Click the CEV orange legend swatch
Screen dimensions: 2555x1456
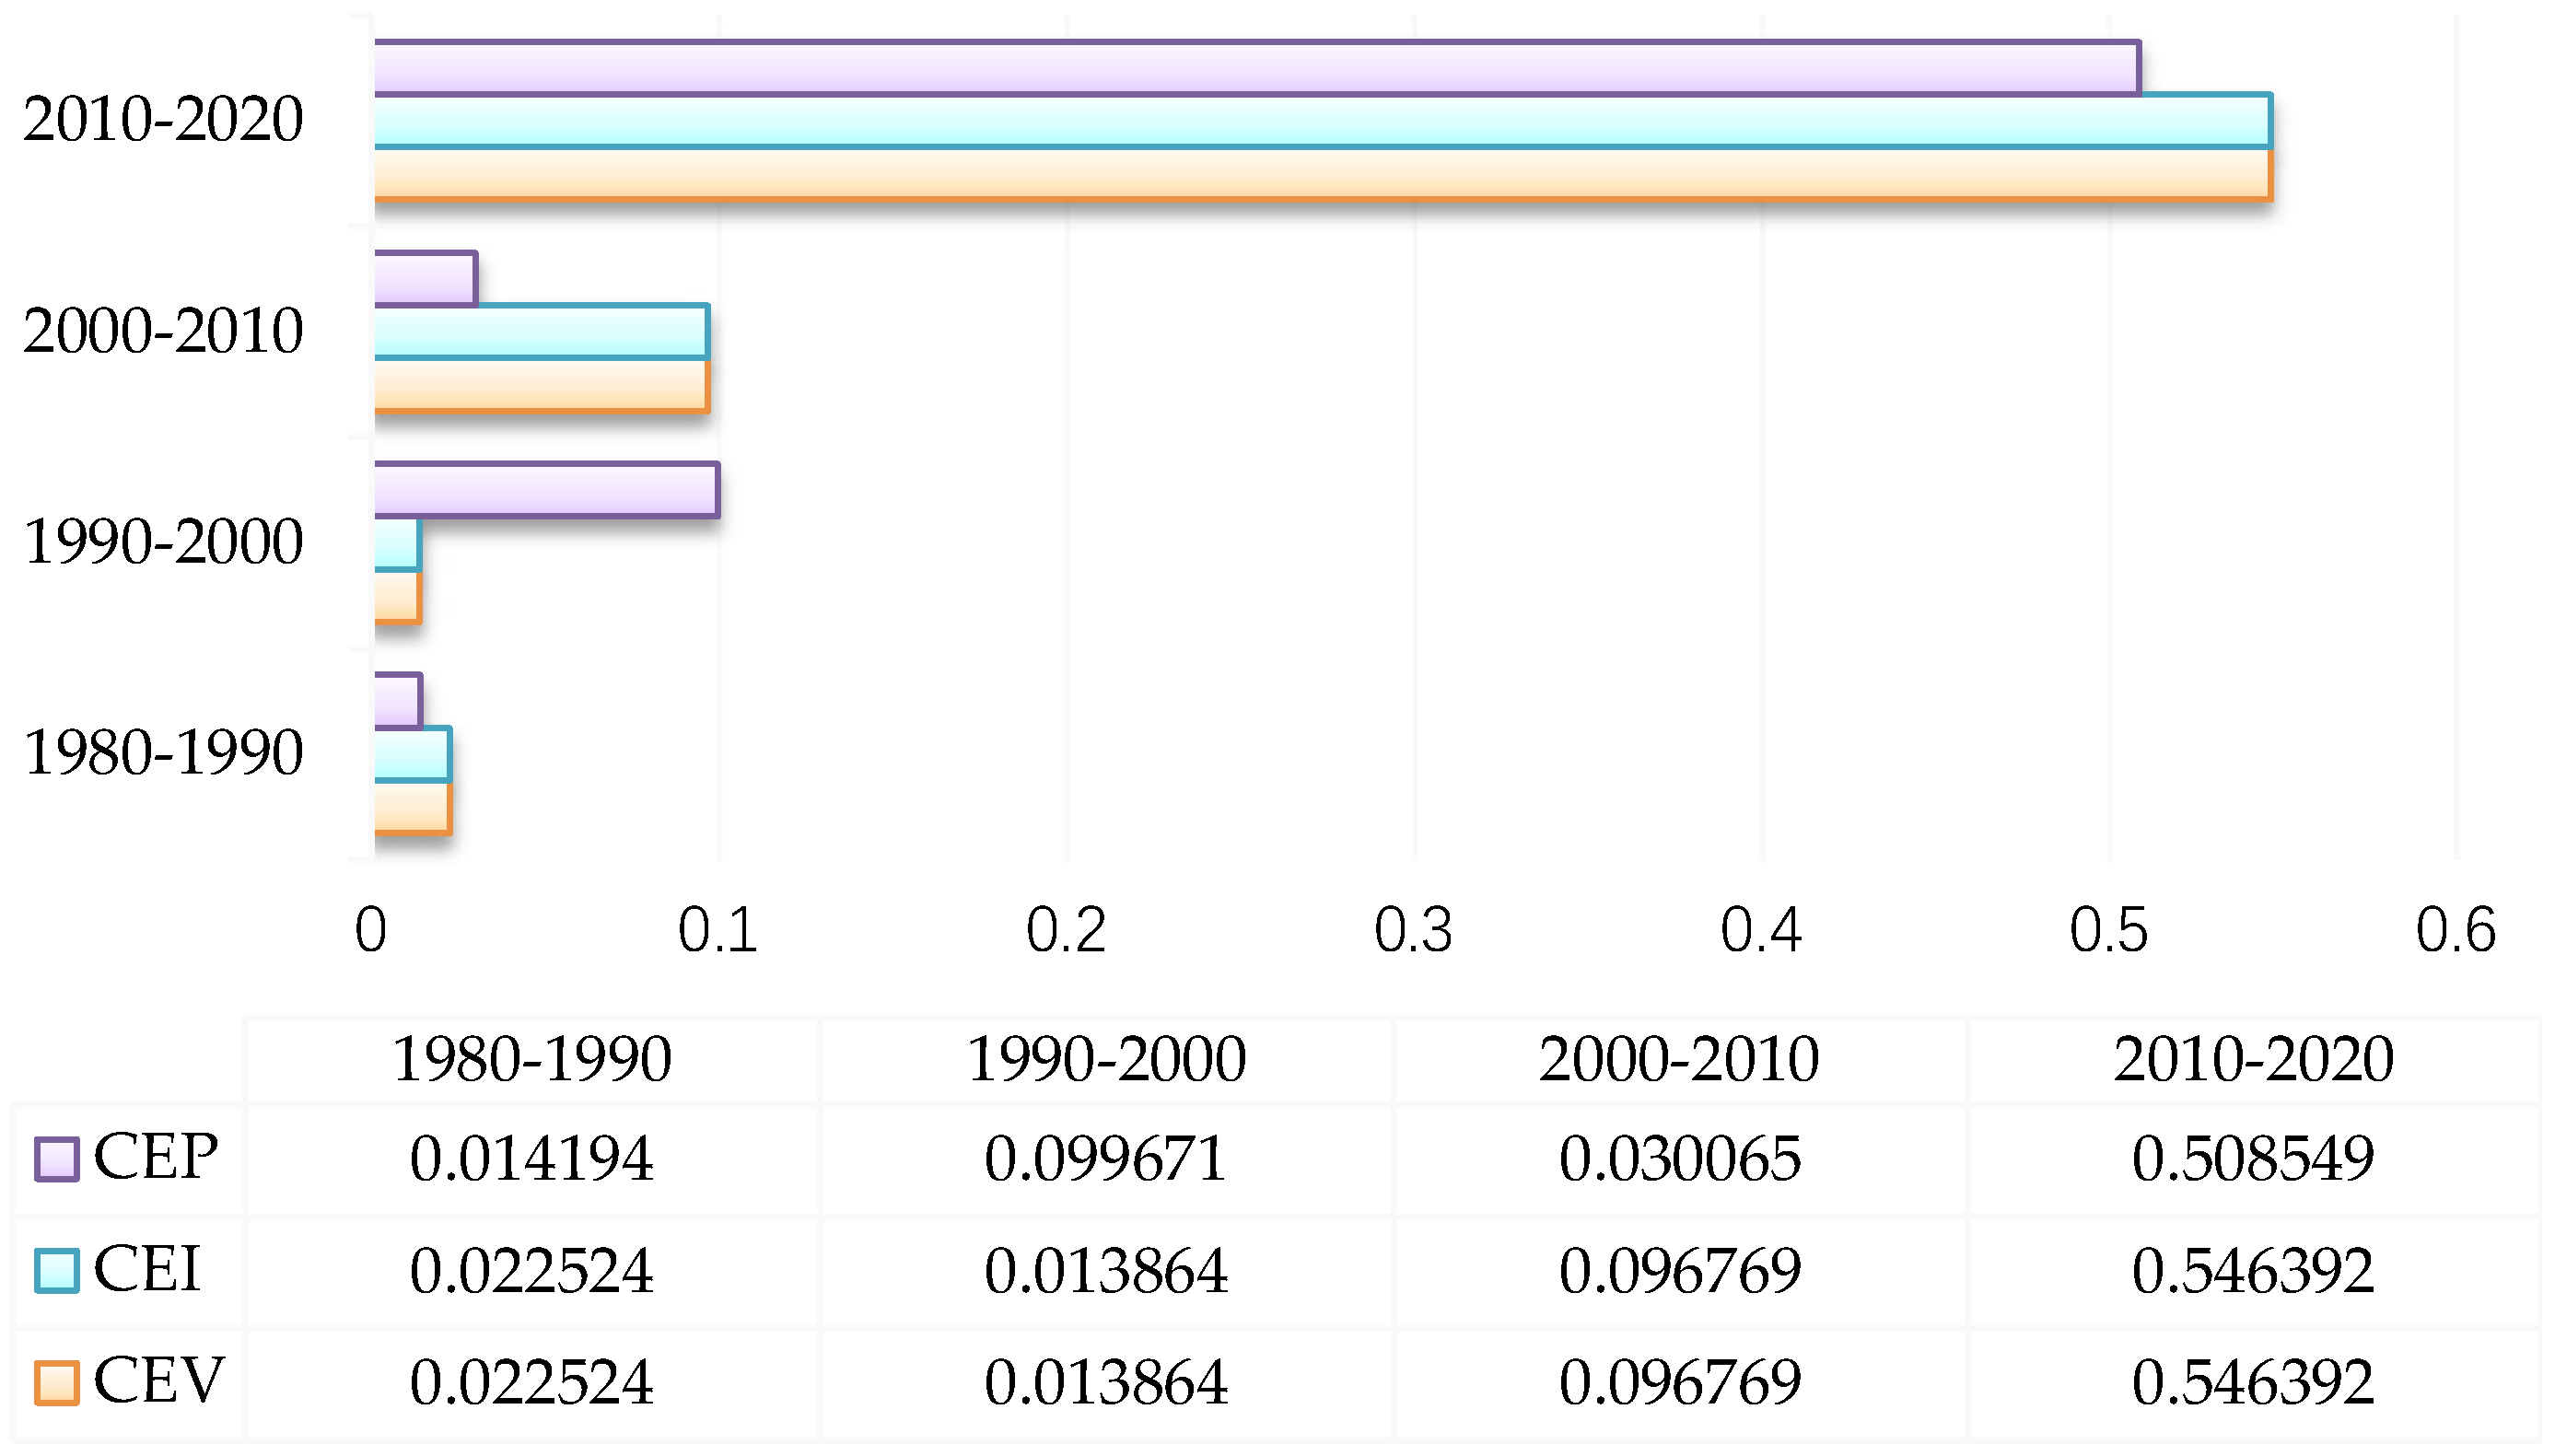(56, 1383)
